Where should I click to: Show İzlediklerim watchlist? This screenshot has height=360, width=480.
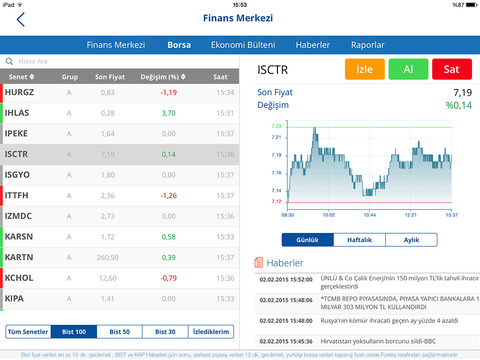coord(211,332)
